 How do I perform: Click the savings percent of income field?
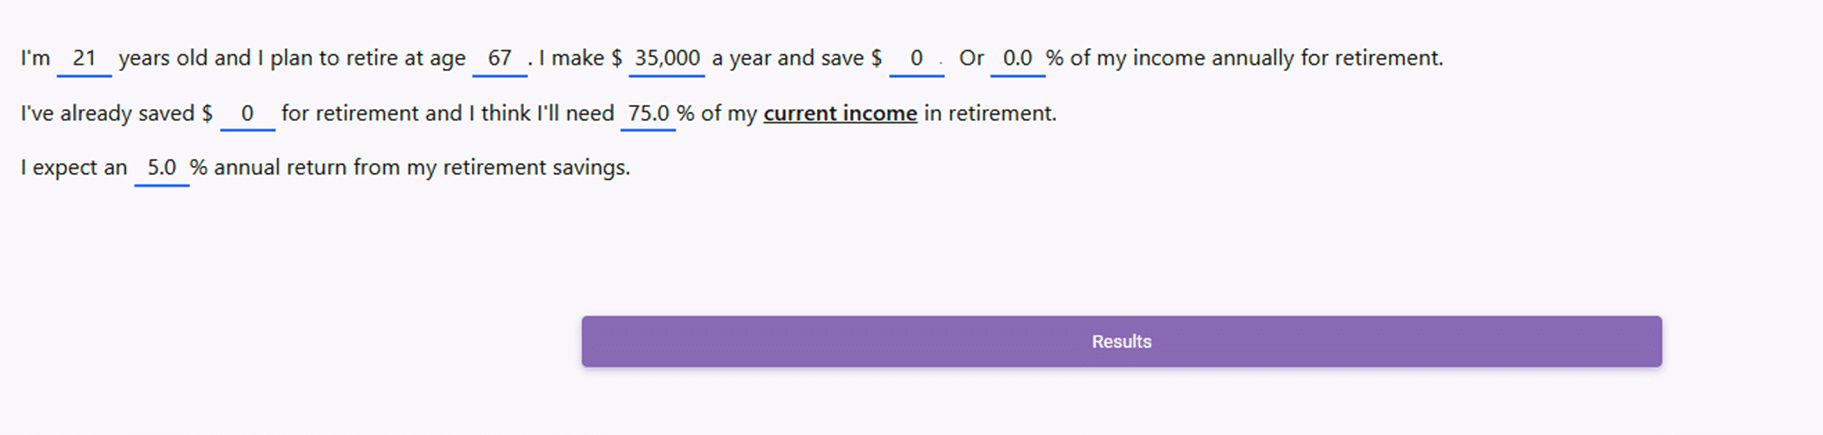point(1017,59)
